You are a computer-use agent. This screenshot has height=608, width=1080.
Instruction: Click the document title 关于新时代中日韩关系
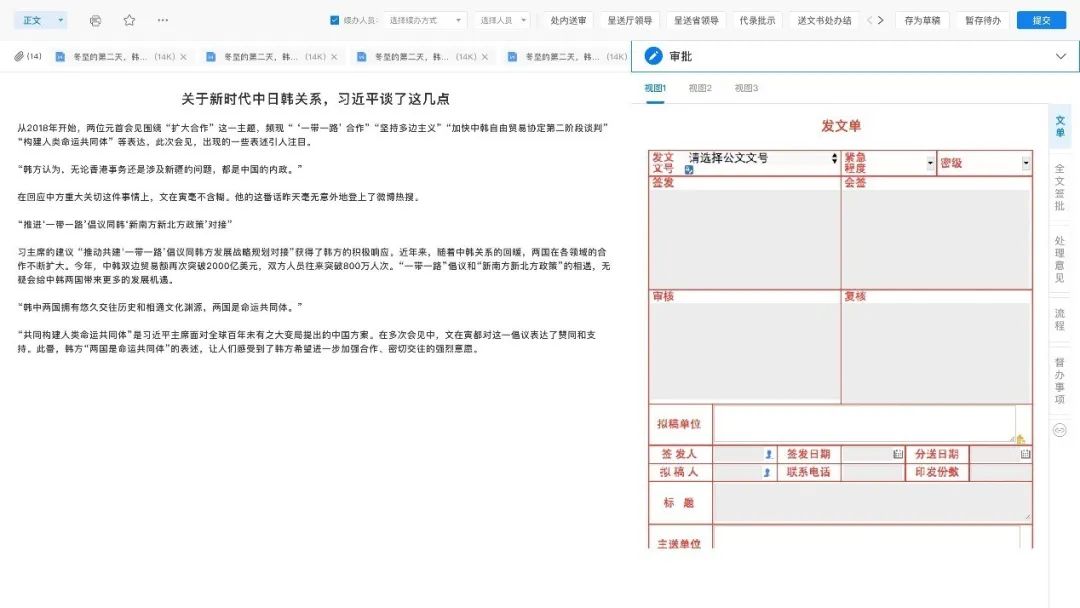[x=315, y=98]
